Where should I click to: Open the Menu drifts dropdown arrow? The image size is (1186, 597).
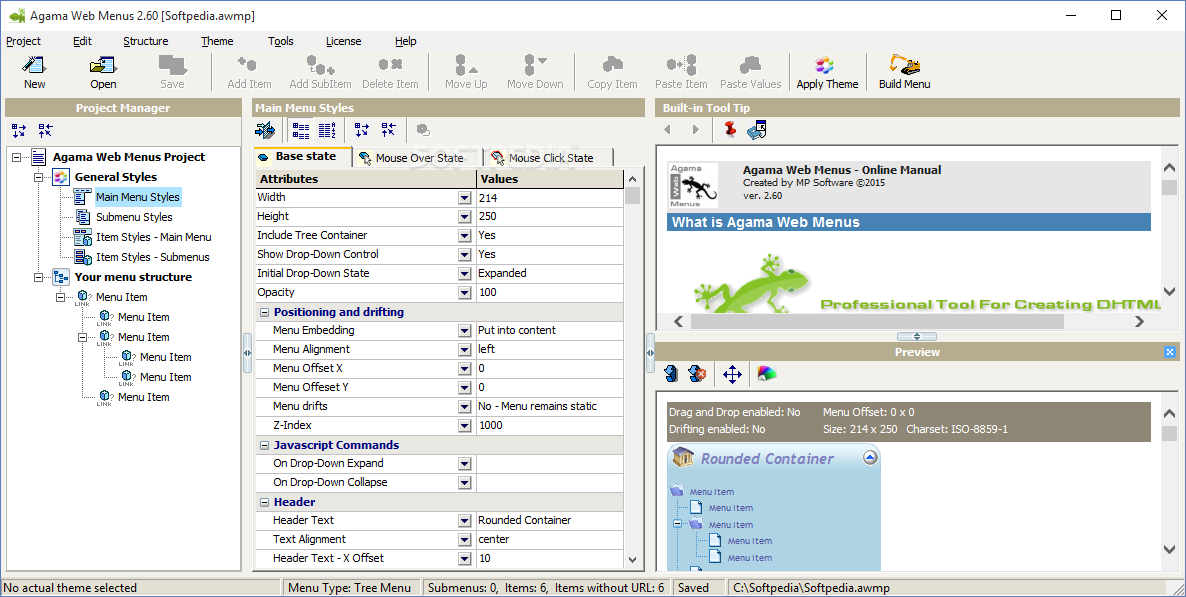[x=464, y=406]
